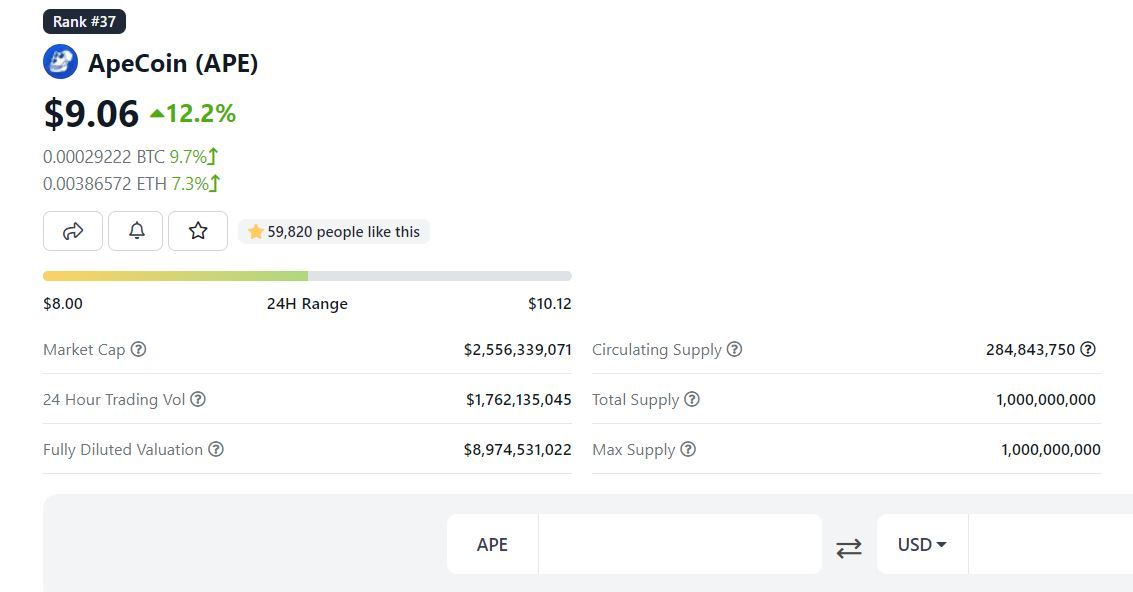Add ApeCoin to favorites with star
Screen dimensions: 1133x592
point(198,231)
